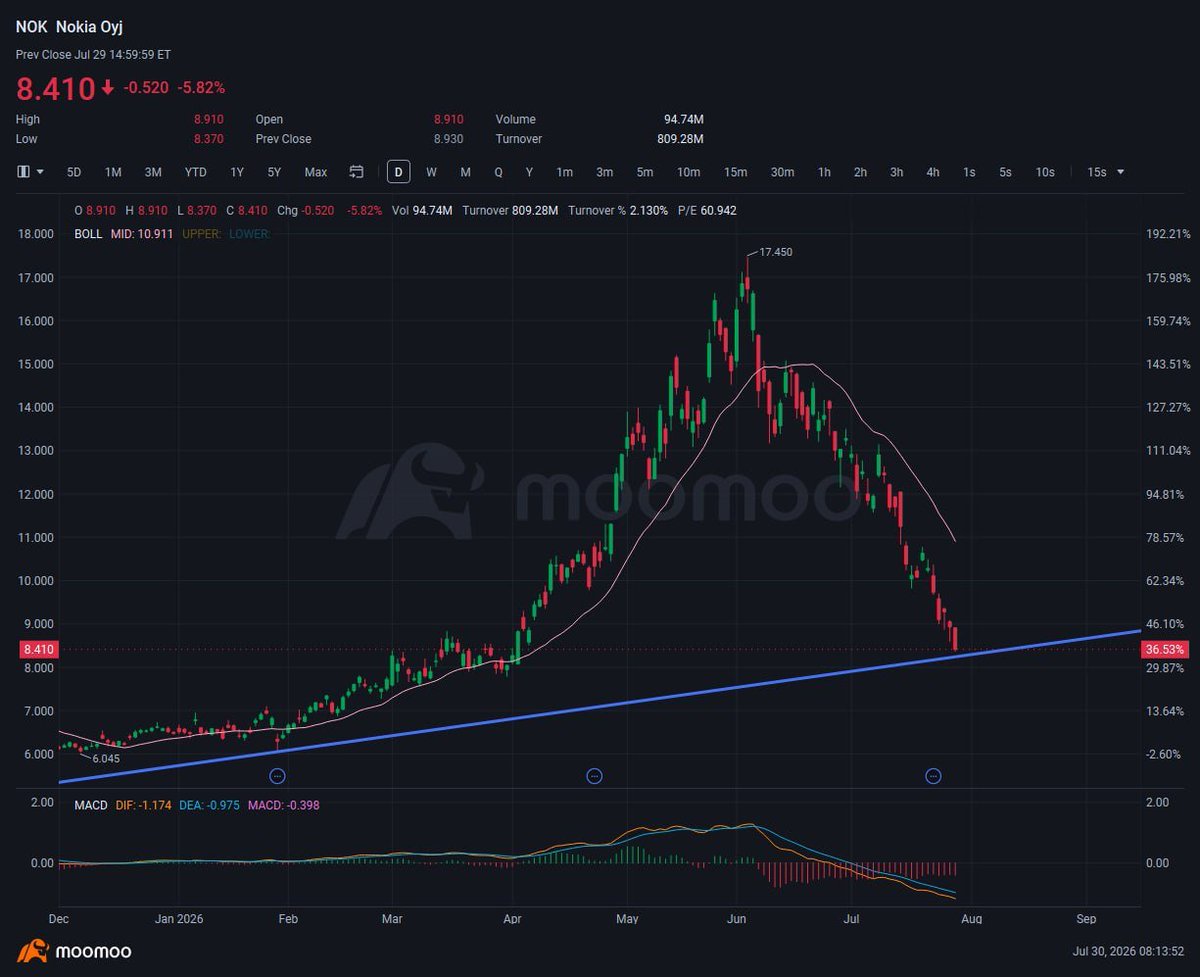
Task: Select the 3M time range
Action: point(153,172)
